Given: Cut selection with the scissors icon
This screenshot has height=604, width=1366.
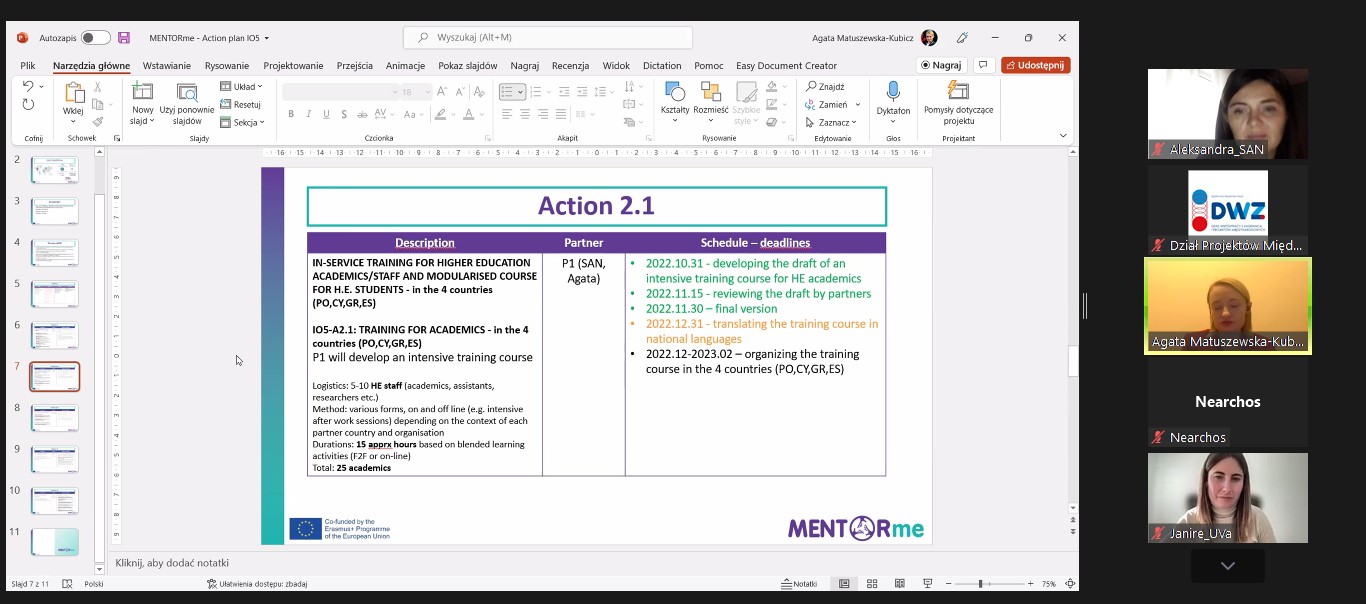Looking at the screenshot, I should (x=97, y=87).
